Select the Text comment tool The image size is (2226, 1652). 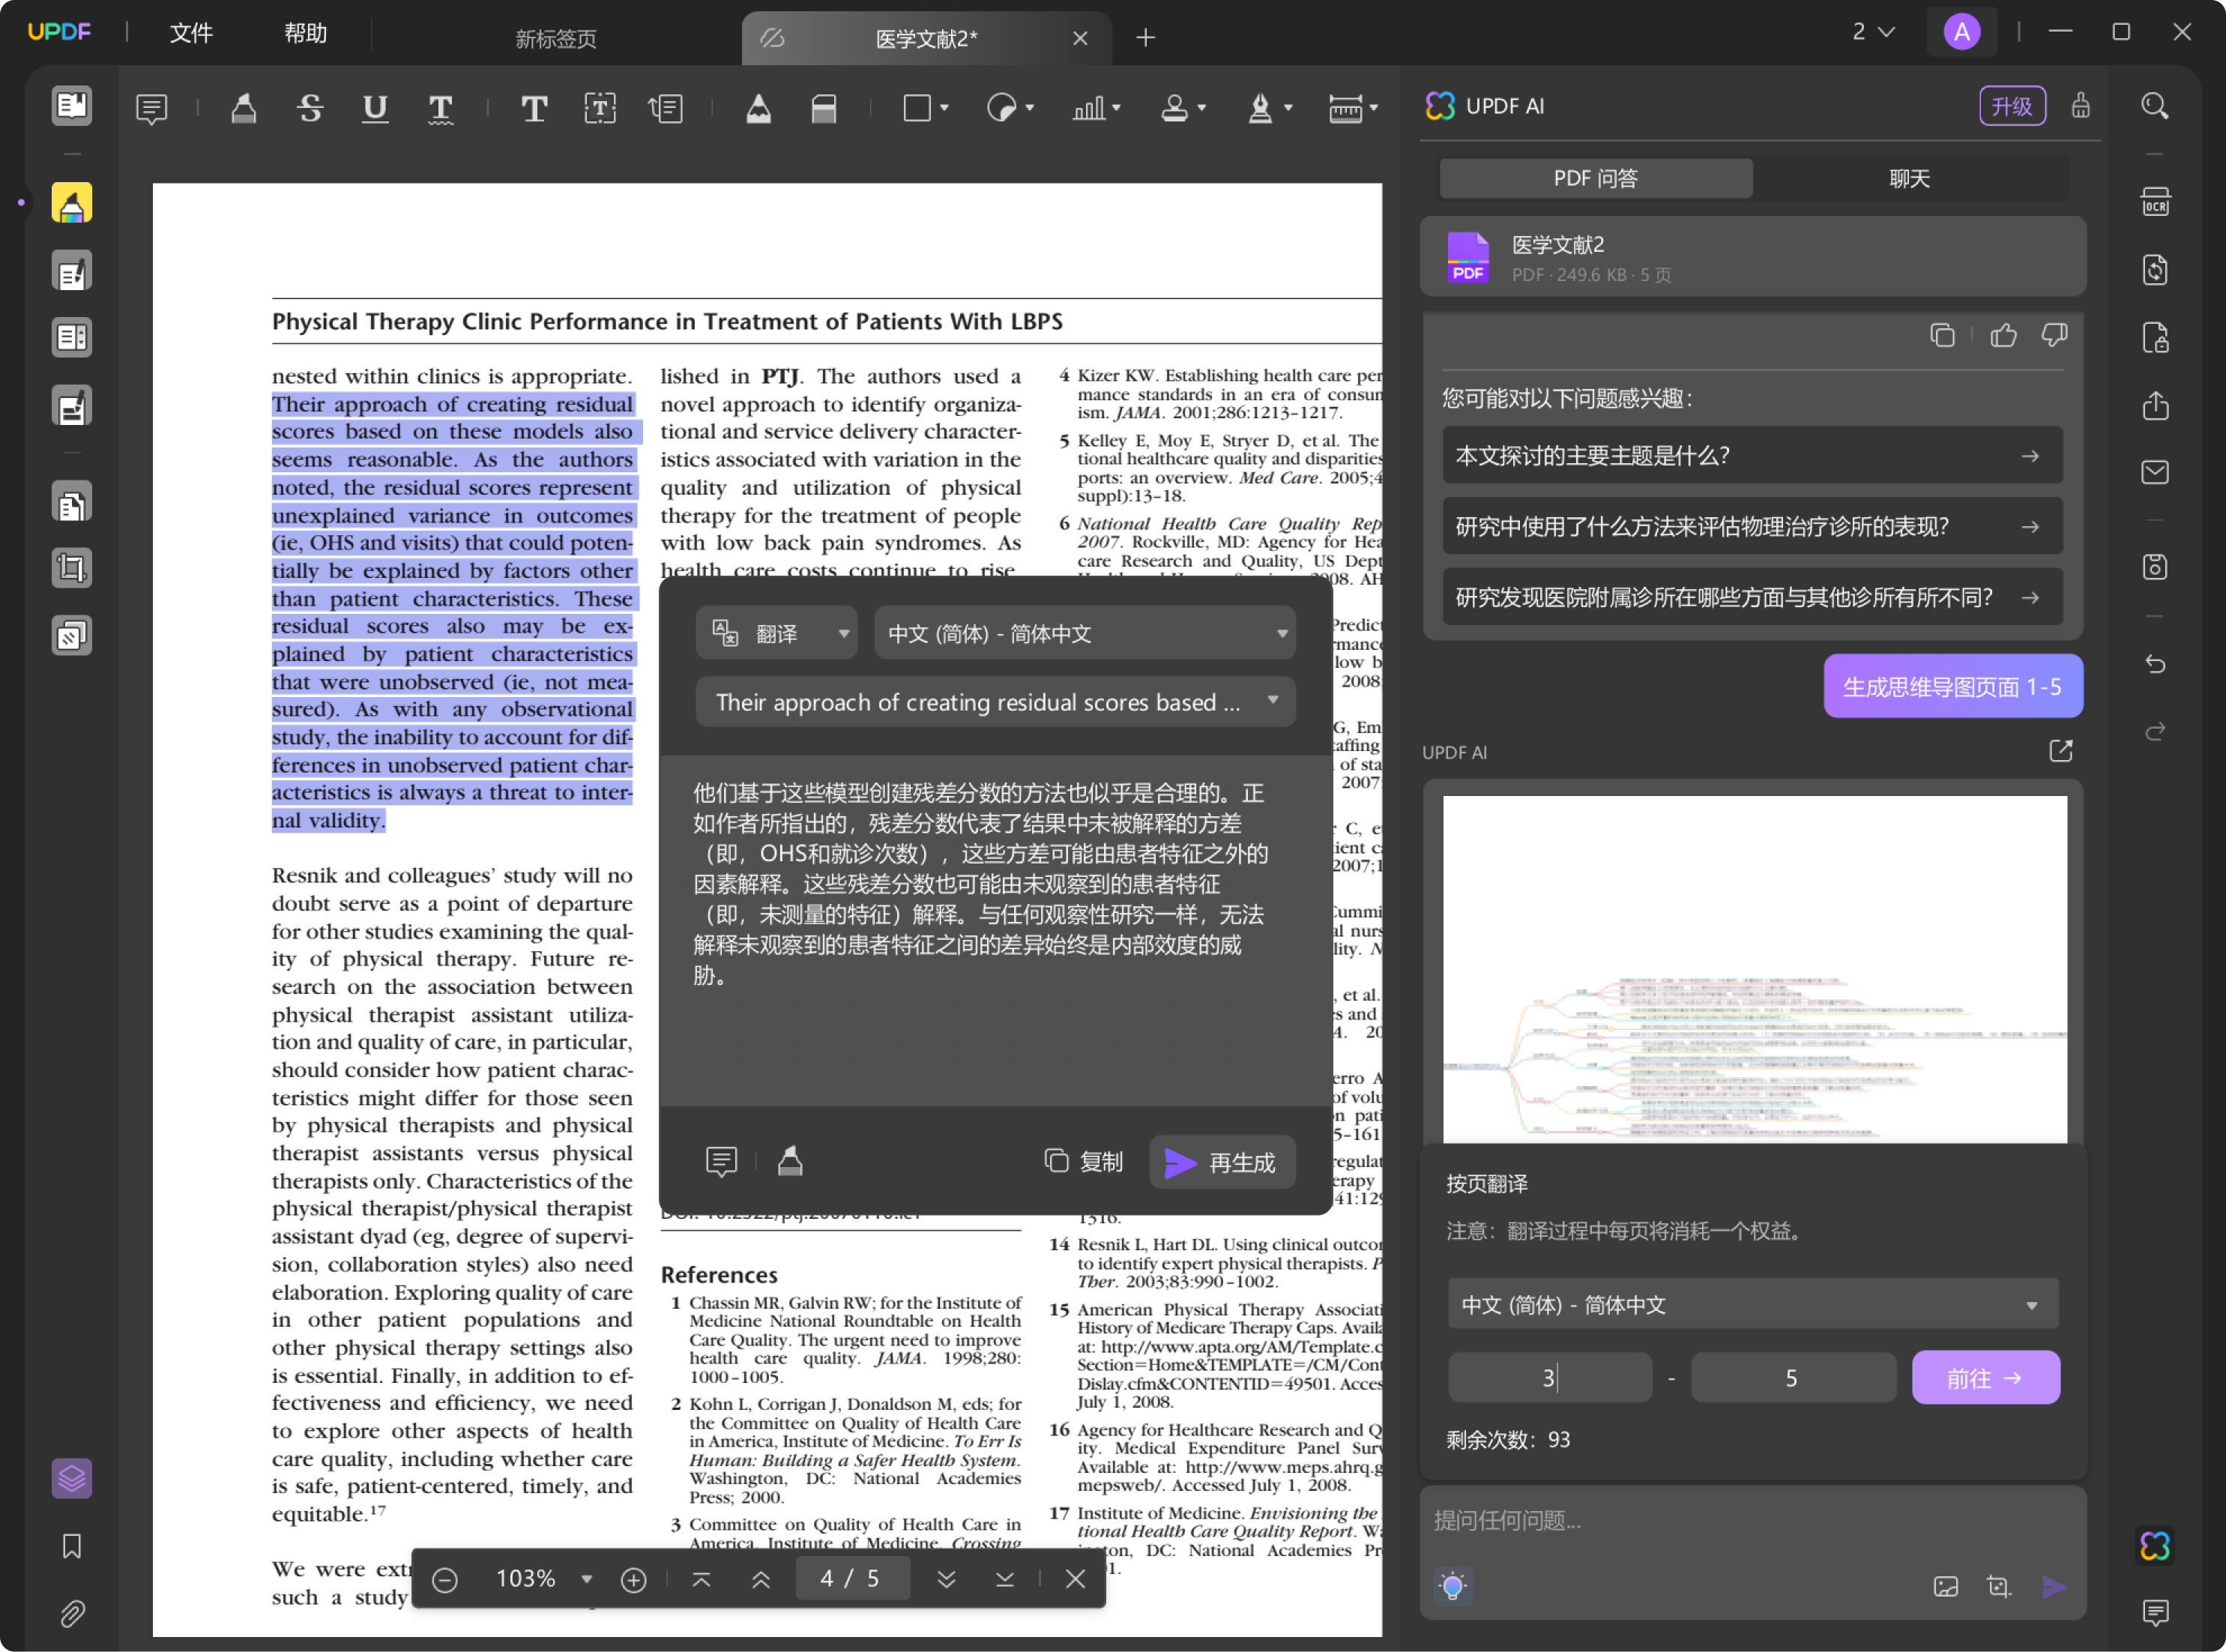(x=534, y=107)
